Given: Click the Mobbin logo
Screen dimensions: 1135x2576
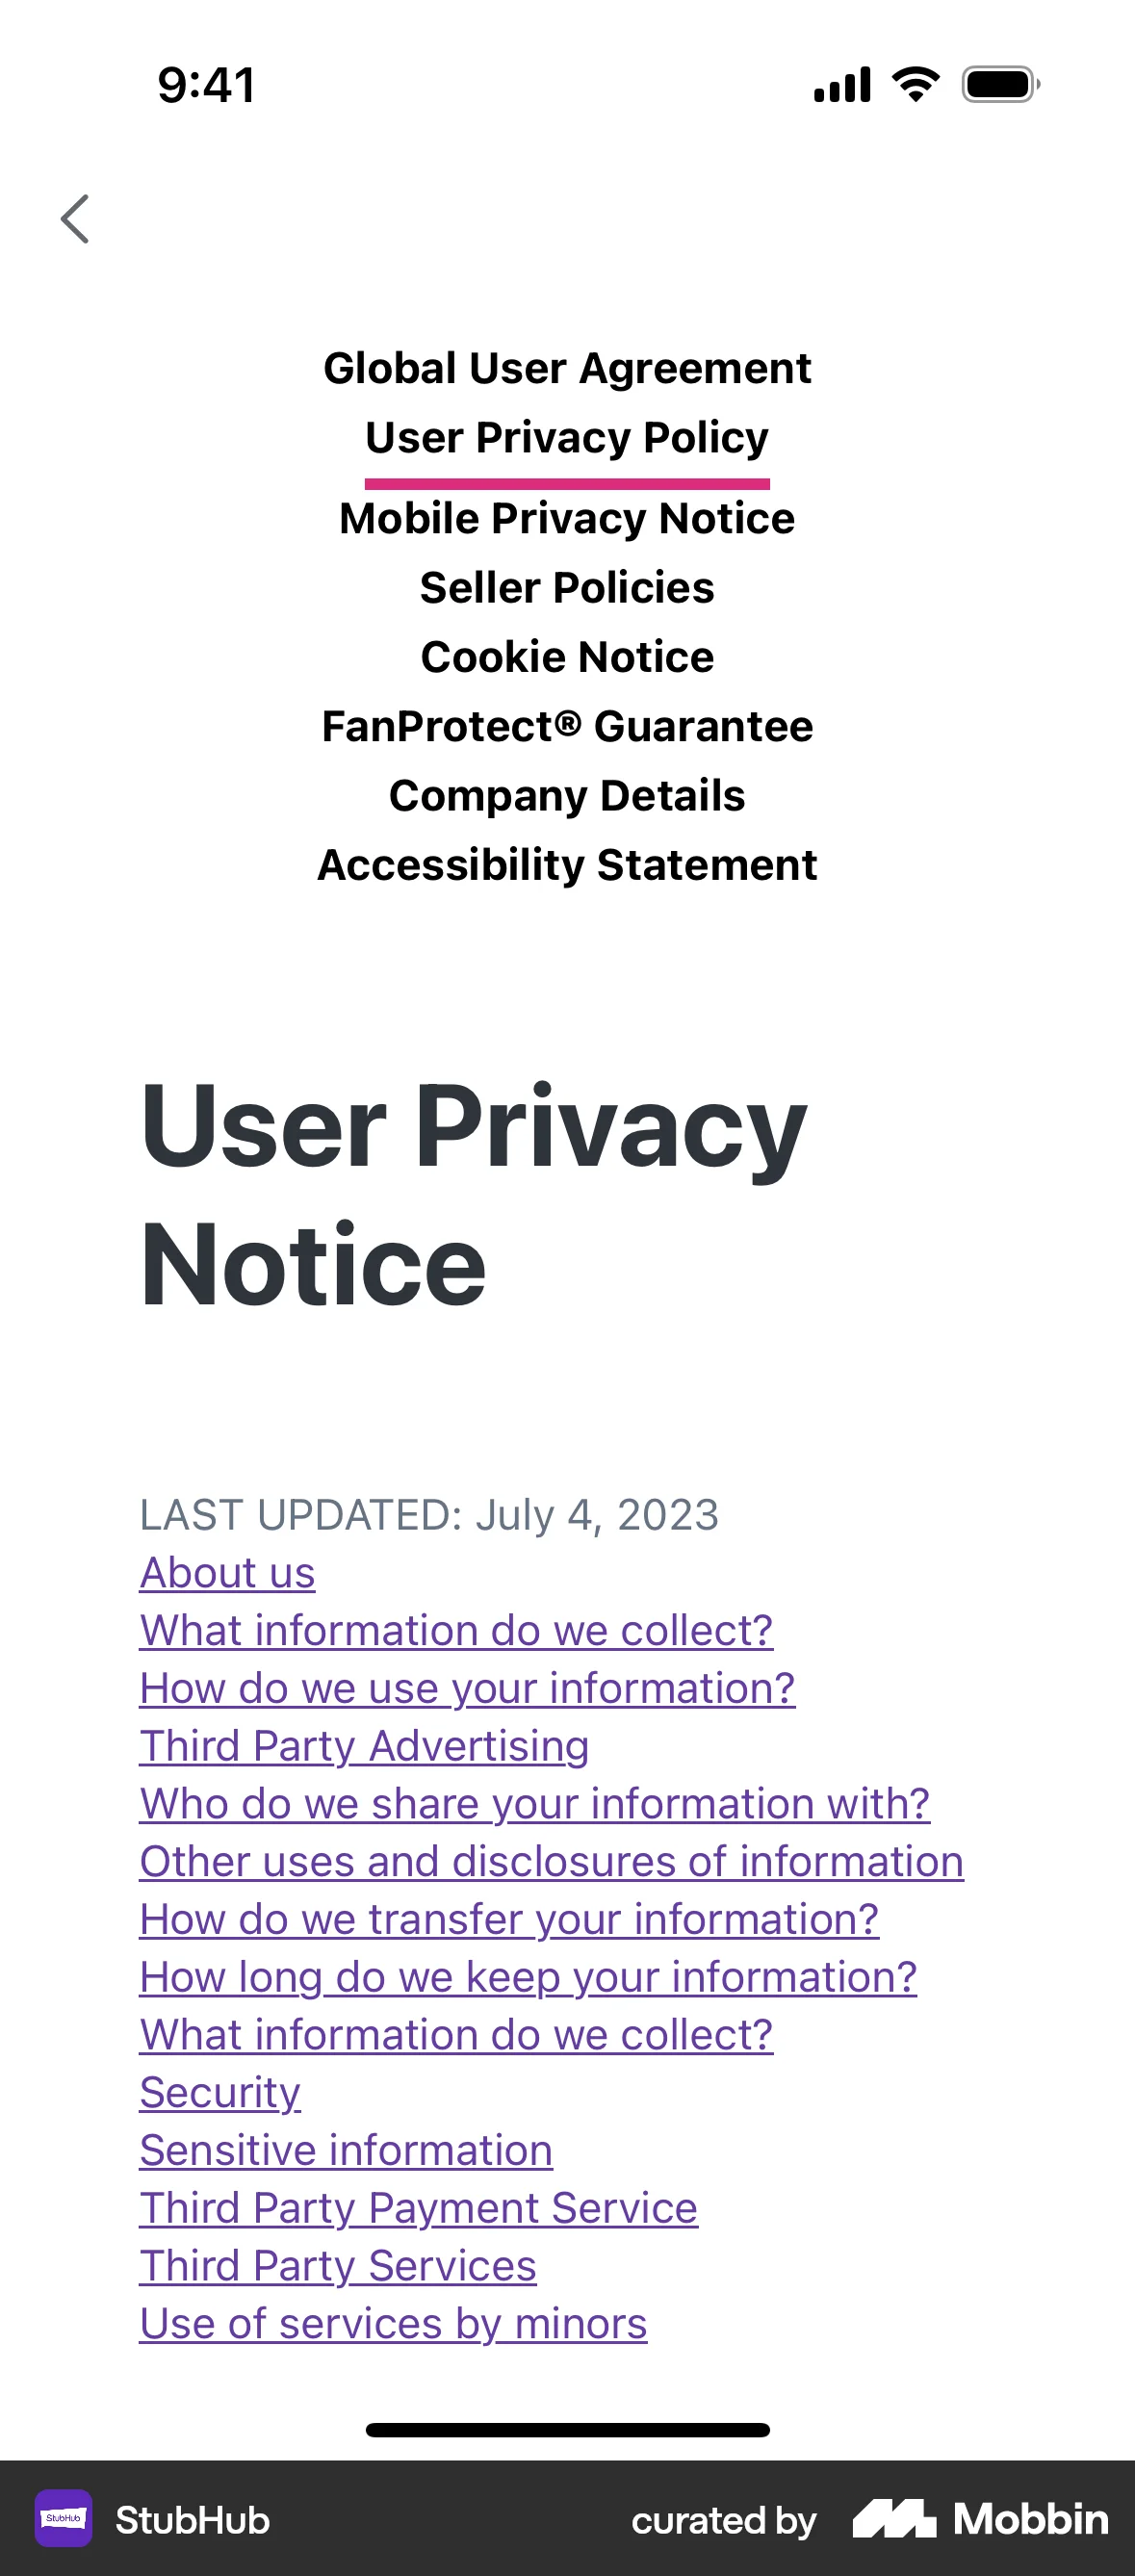Looking at the screenshot, I should 980,2518.
